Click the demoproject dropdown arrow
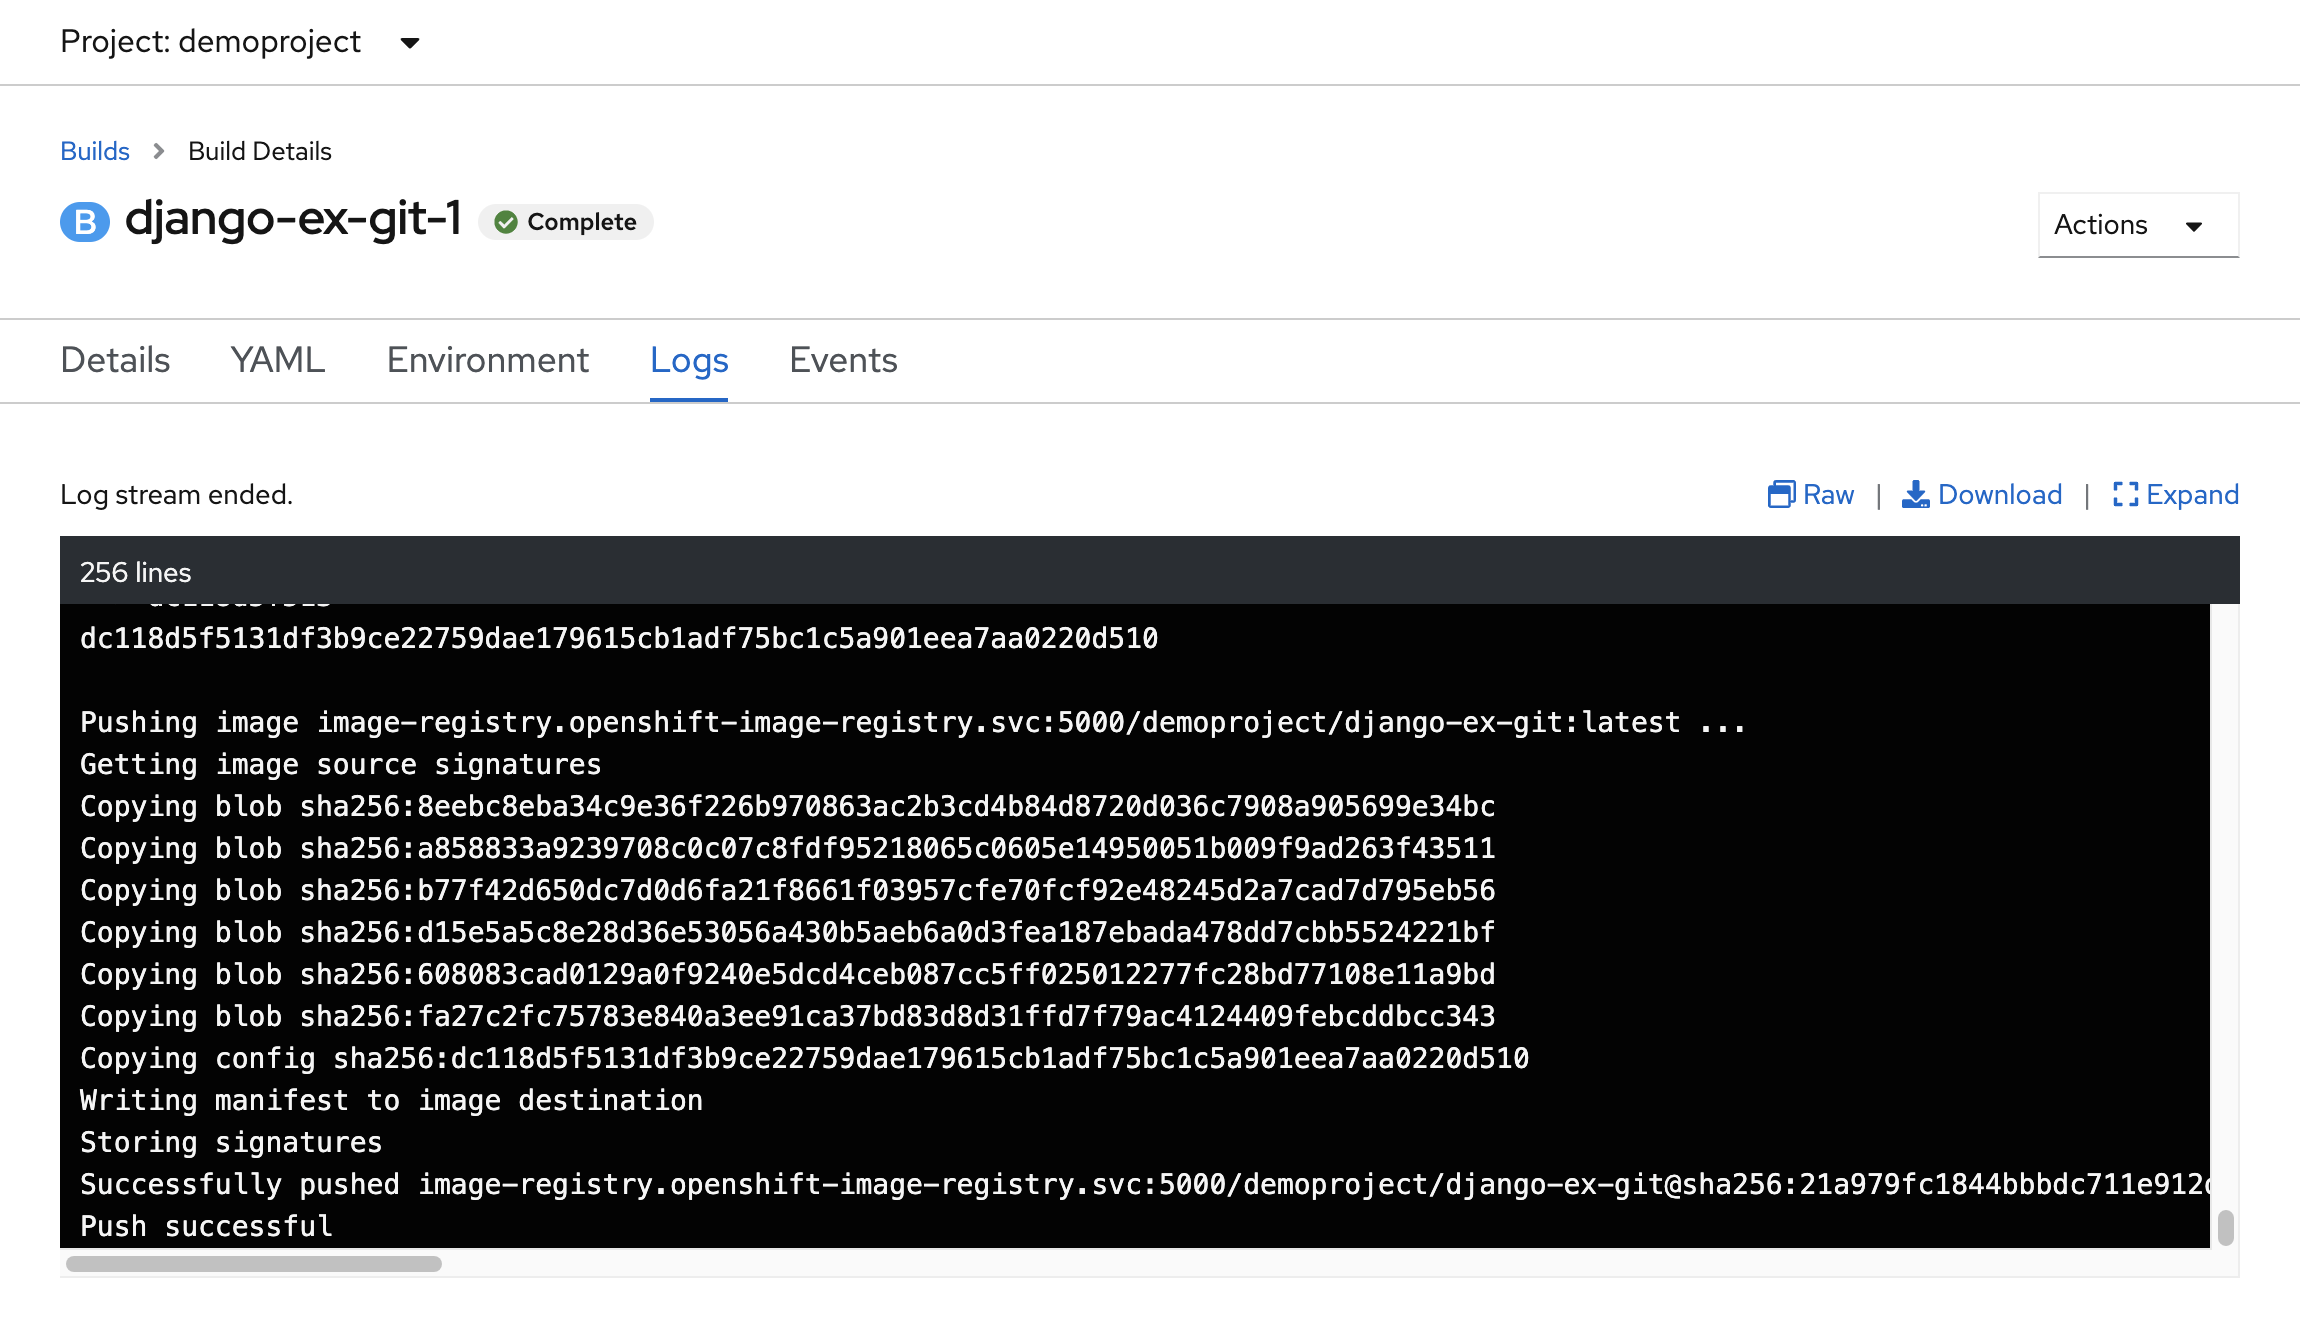The height and width of the screenshot is (1335, 2300). click(411, 41)
